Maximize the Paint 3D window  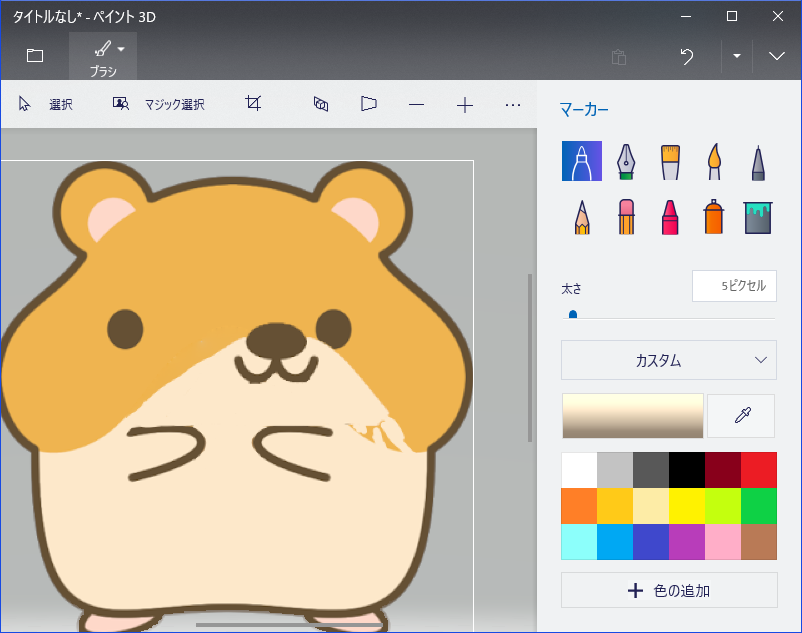(x=732, y=16)
